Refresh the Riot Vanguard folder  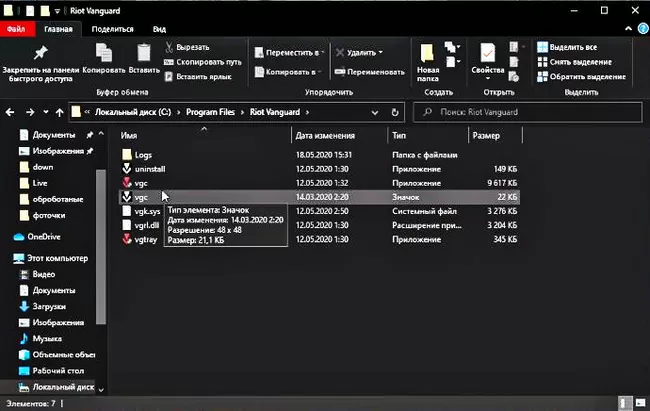pos(395,112)
